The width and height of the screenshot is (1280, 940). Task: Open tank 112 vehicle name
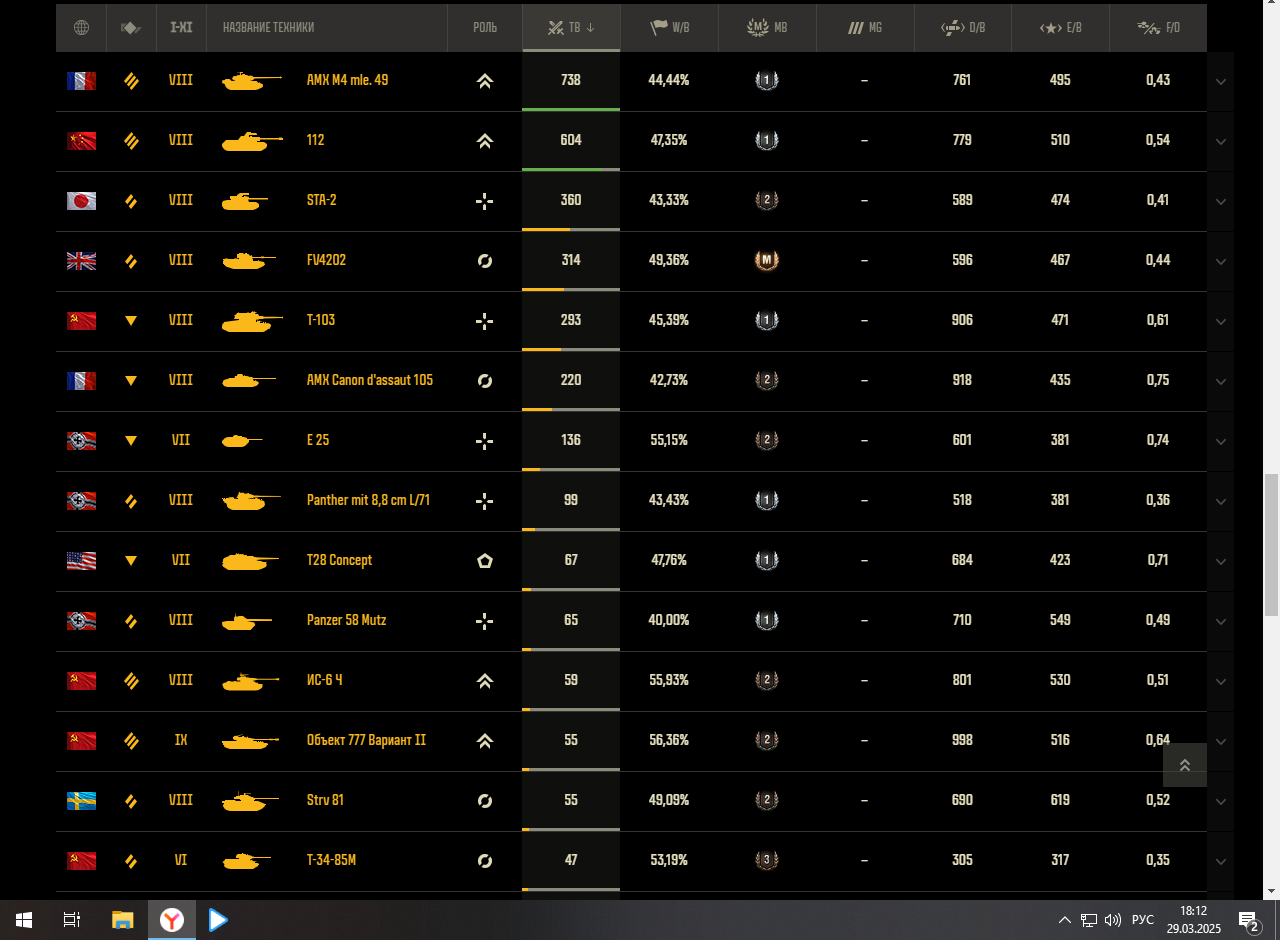pos(315,140)
